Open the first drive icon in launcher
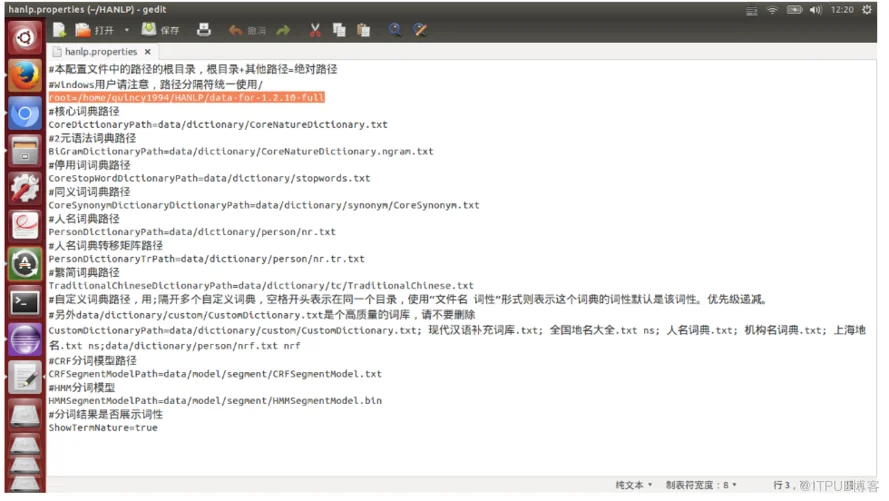This screenshot has height=501, width=889. tap(24, 414)
